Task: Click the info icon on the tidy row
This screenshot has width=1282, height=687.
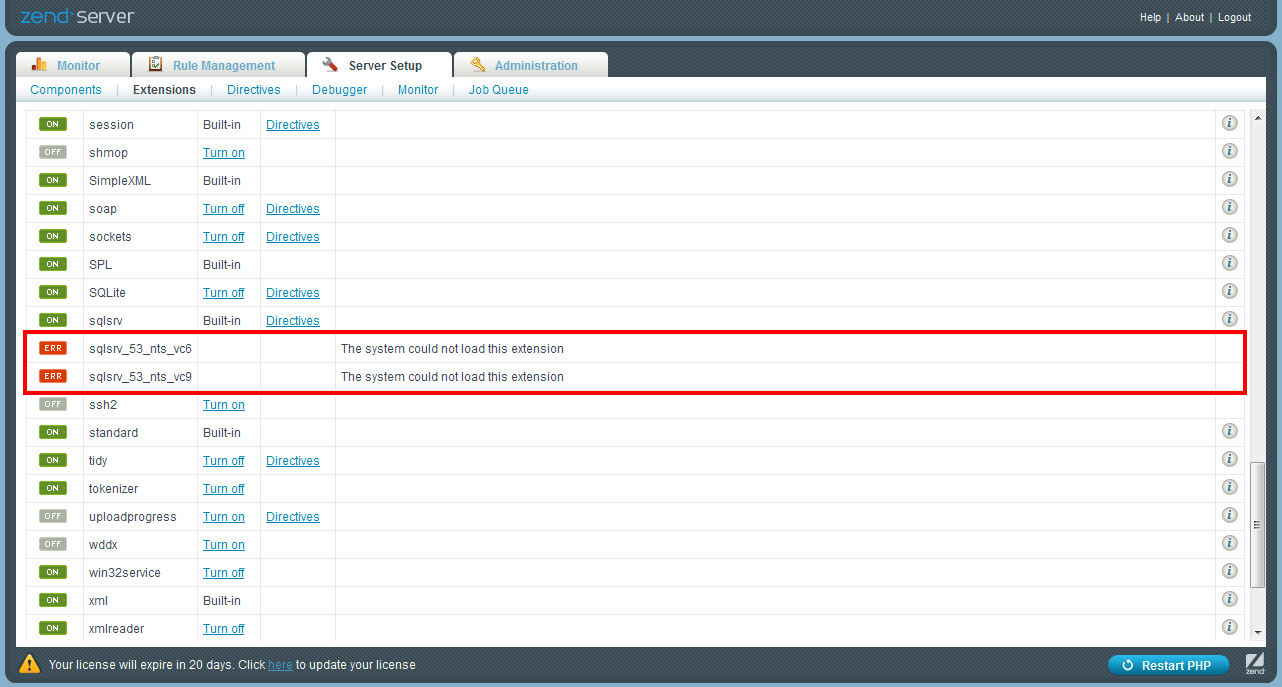Action: coord(1229,459)
